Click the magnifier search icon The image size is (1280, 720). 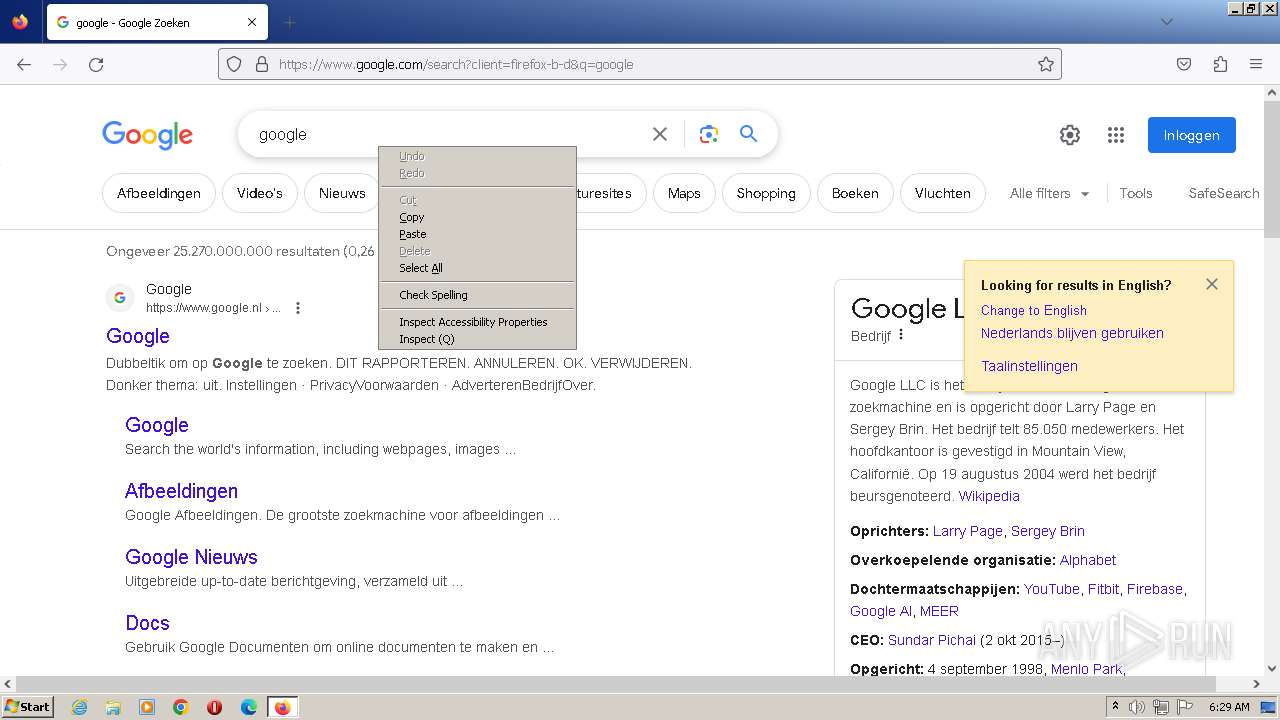748,134
